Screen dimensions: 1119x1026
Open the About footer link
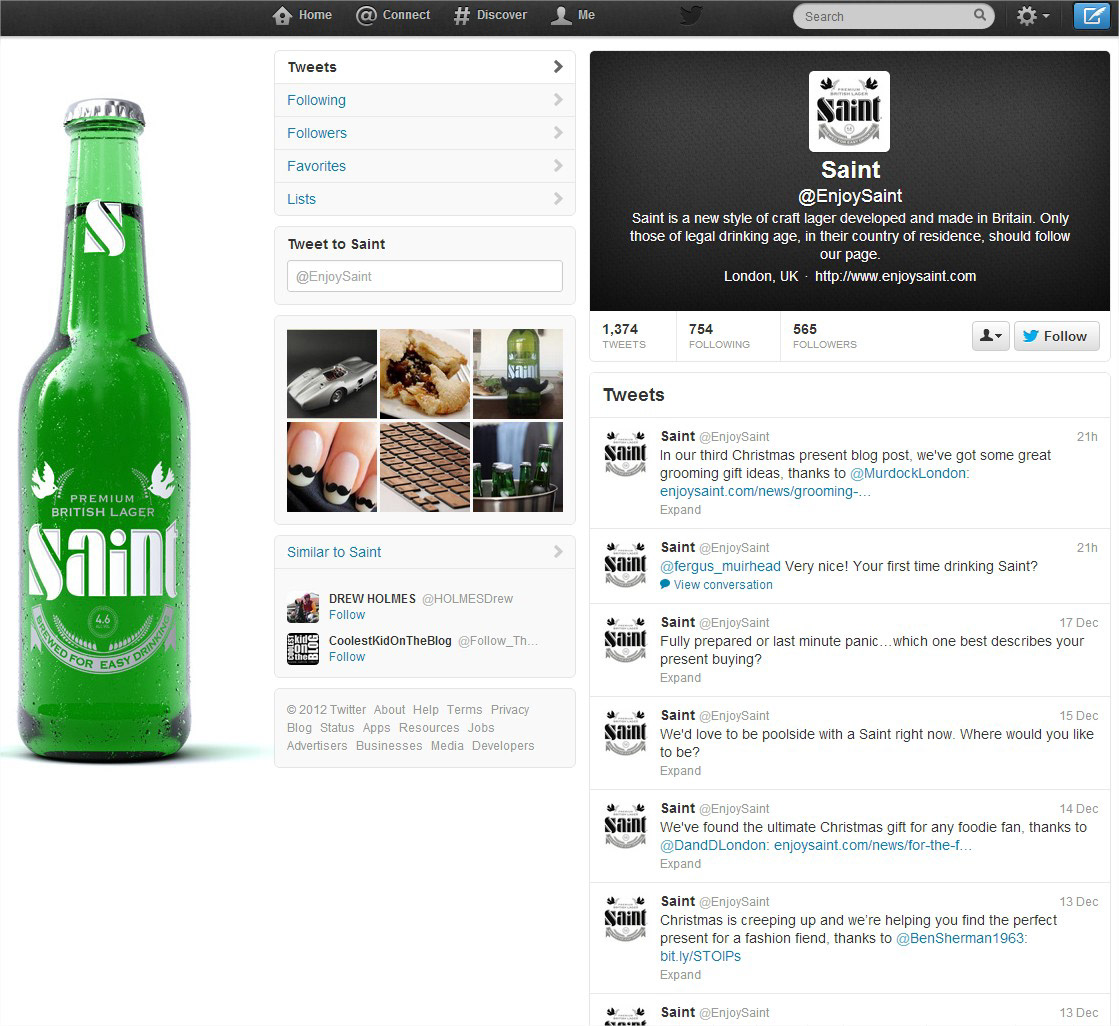point(390,710)
